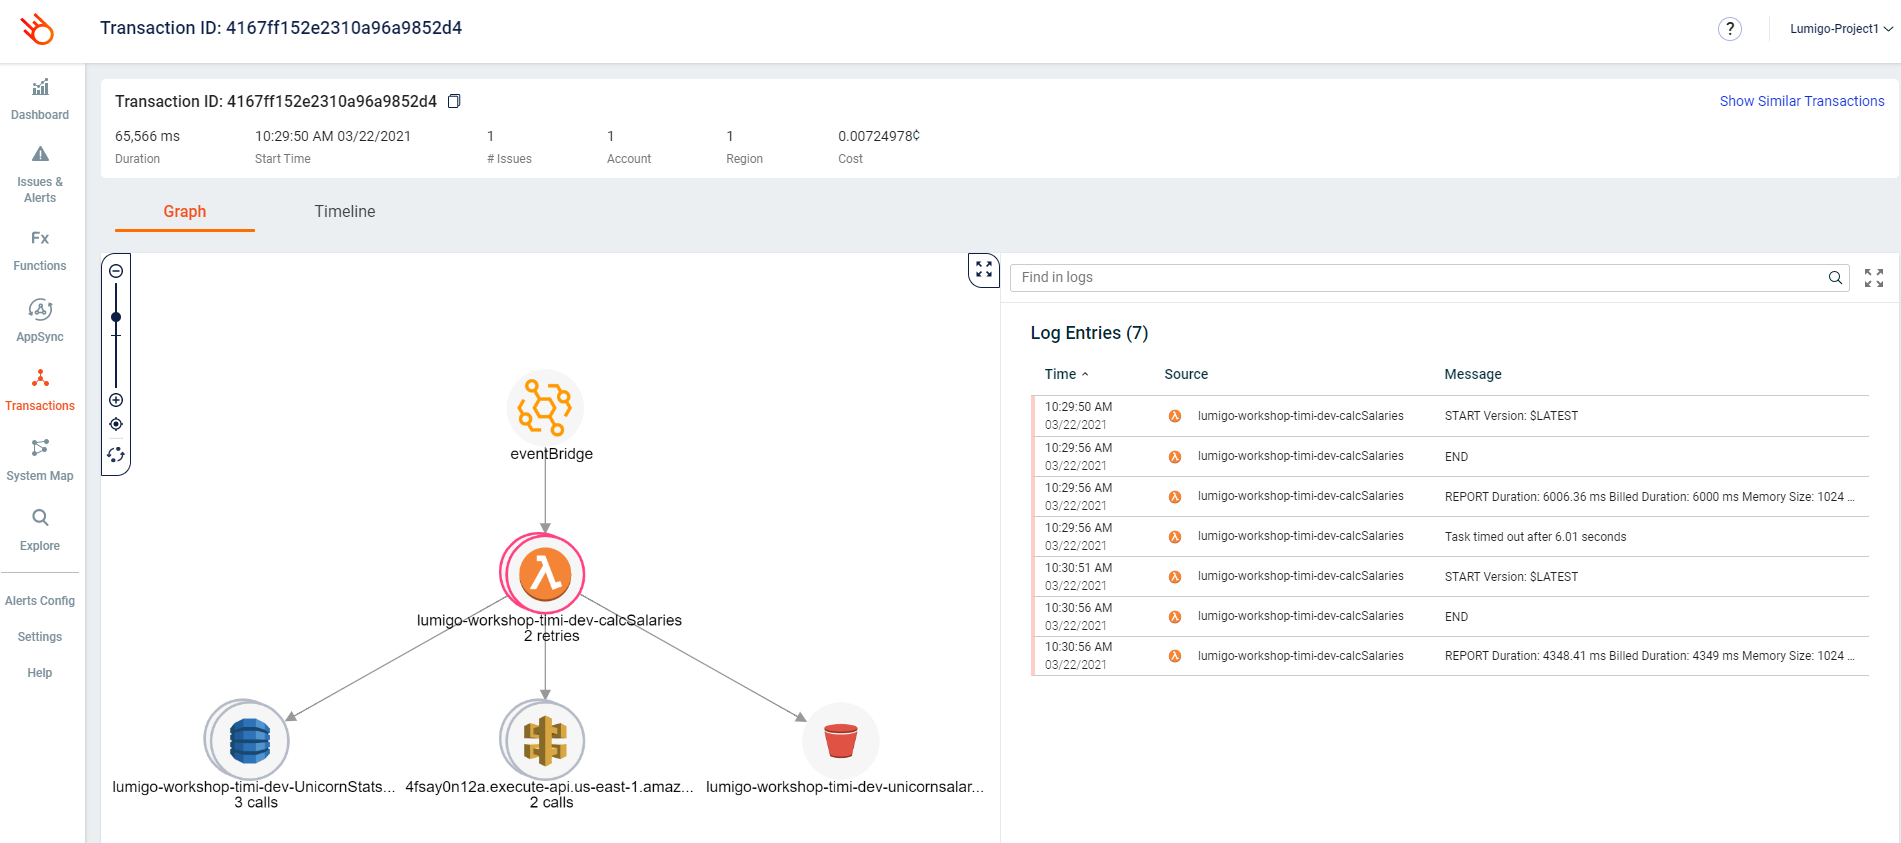Select the UnicornStats DynamoDB node

click(248, 740)
